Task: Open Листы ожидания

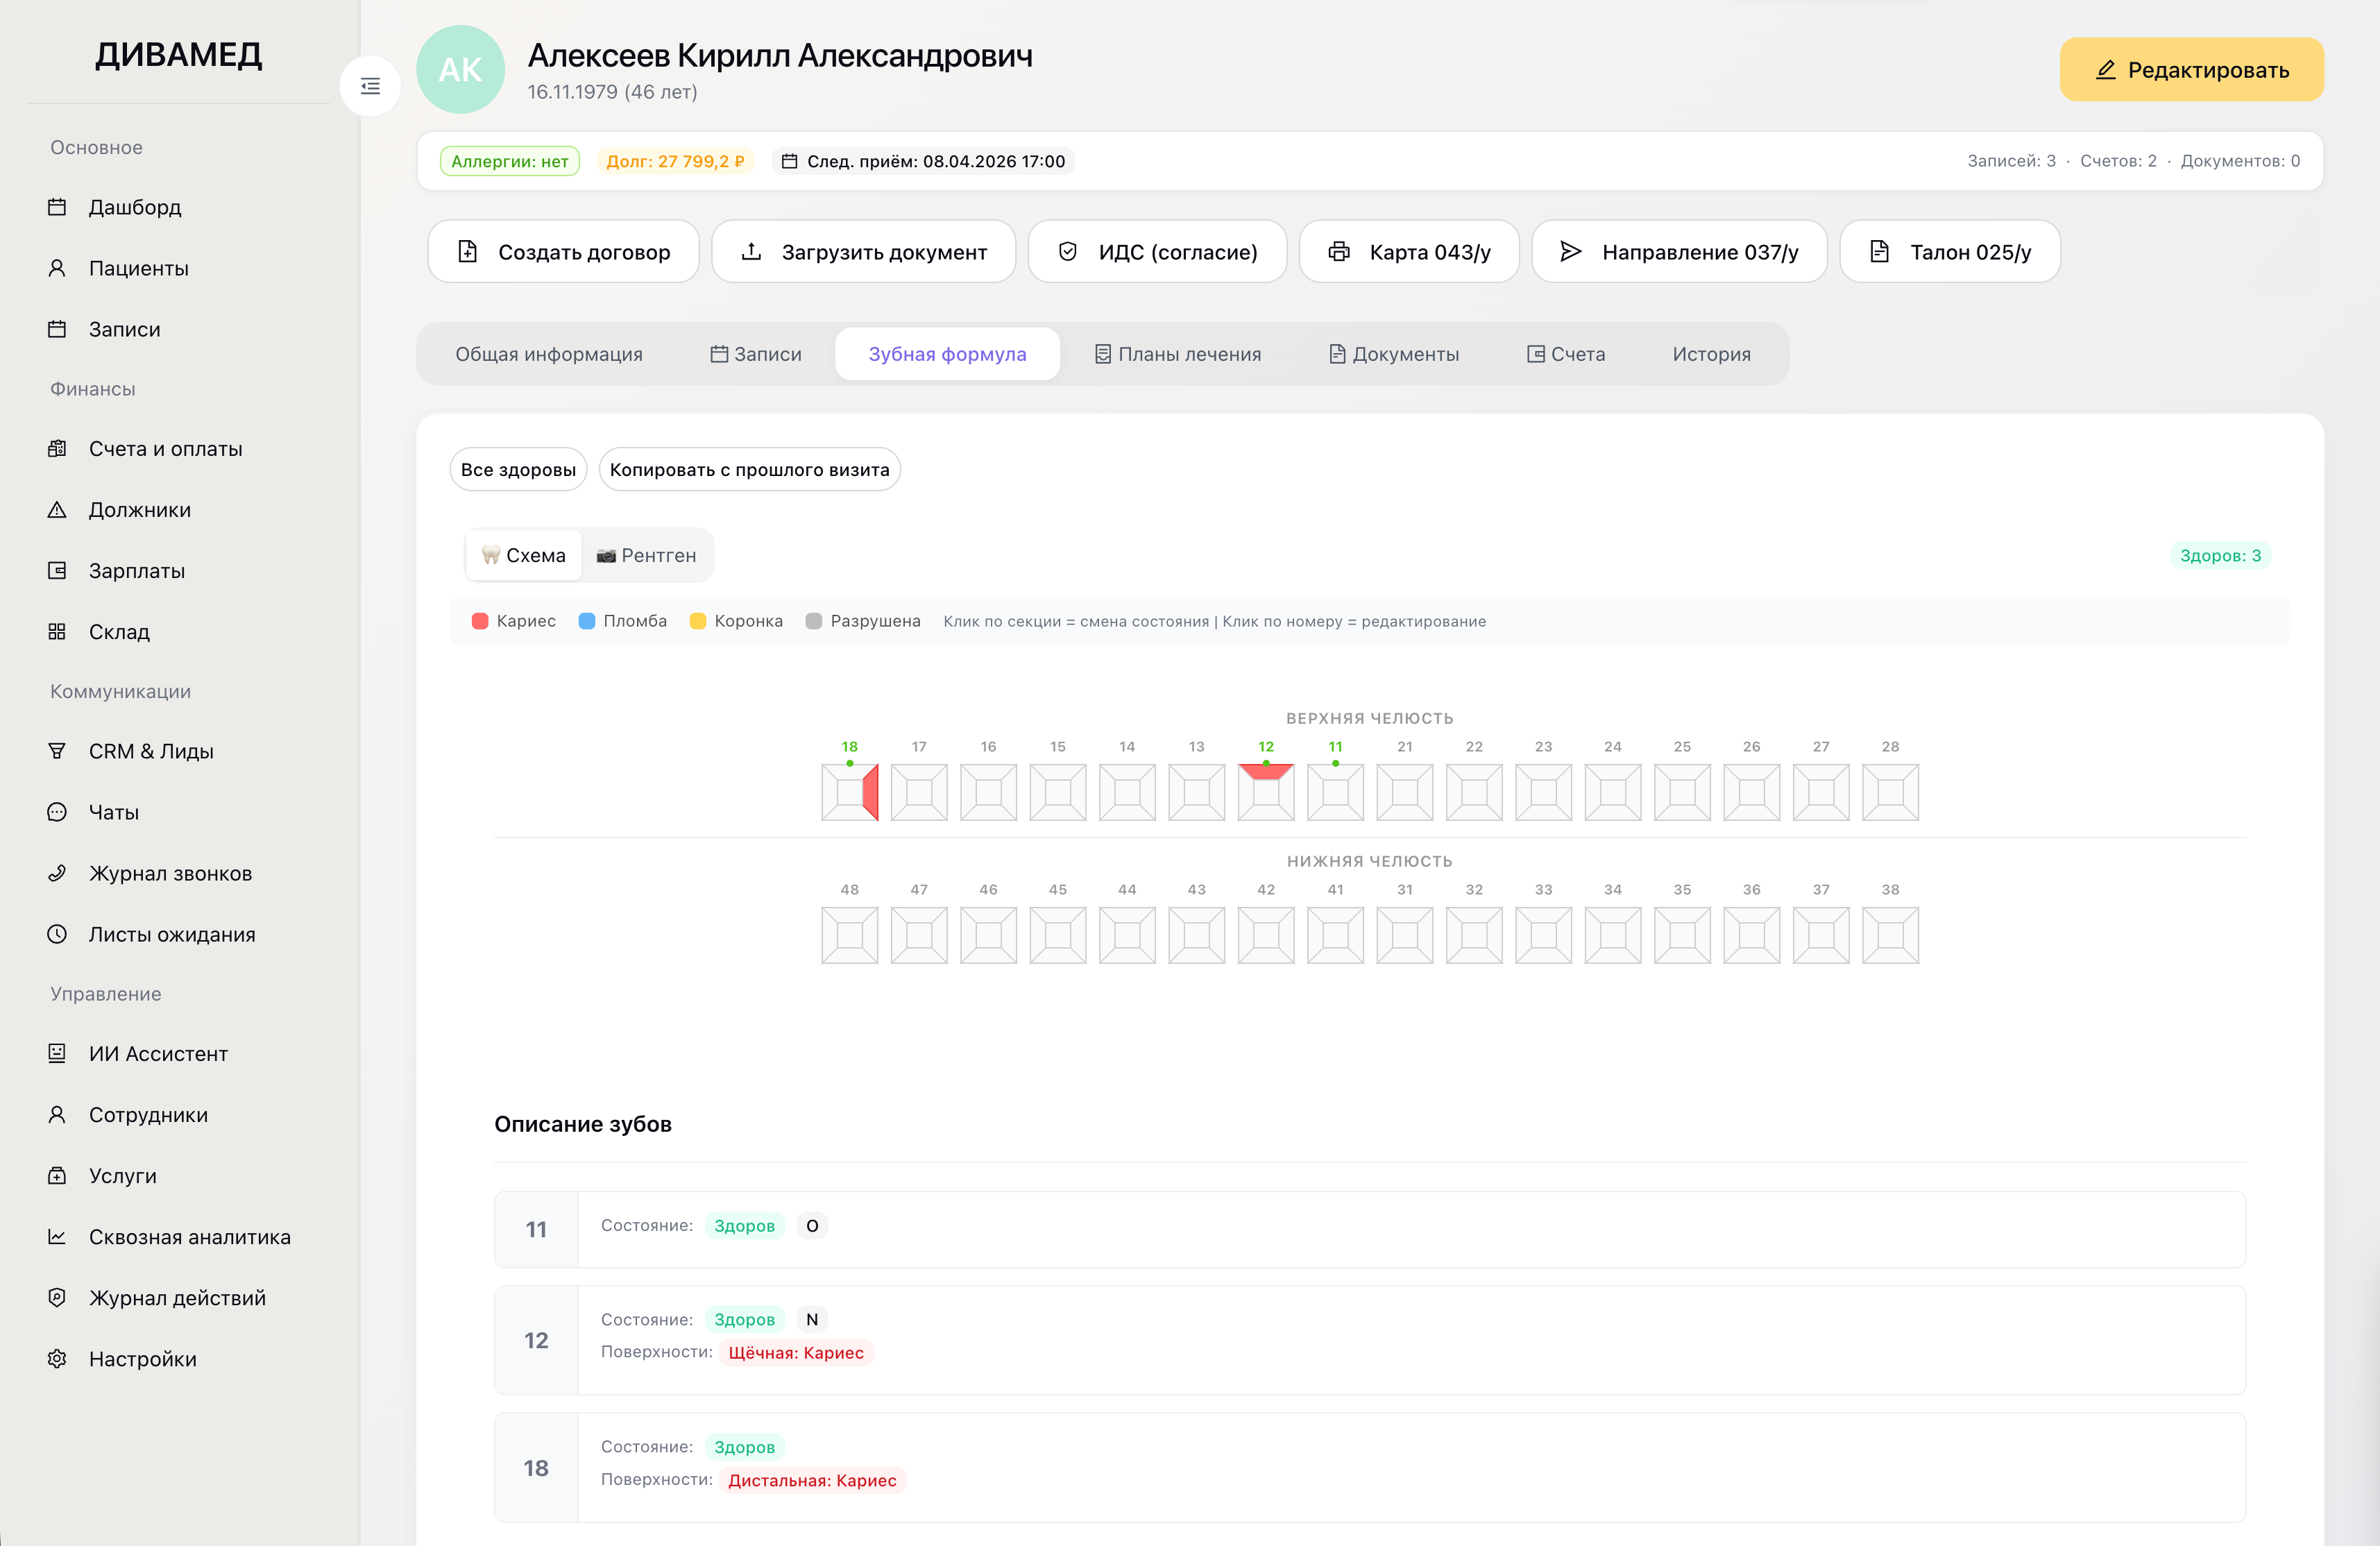Action: point(172,934)
